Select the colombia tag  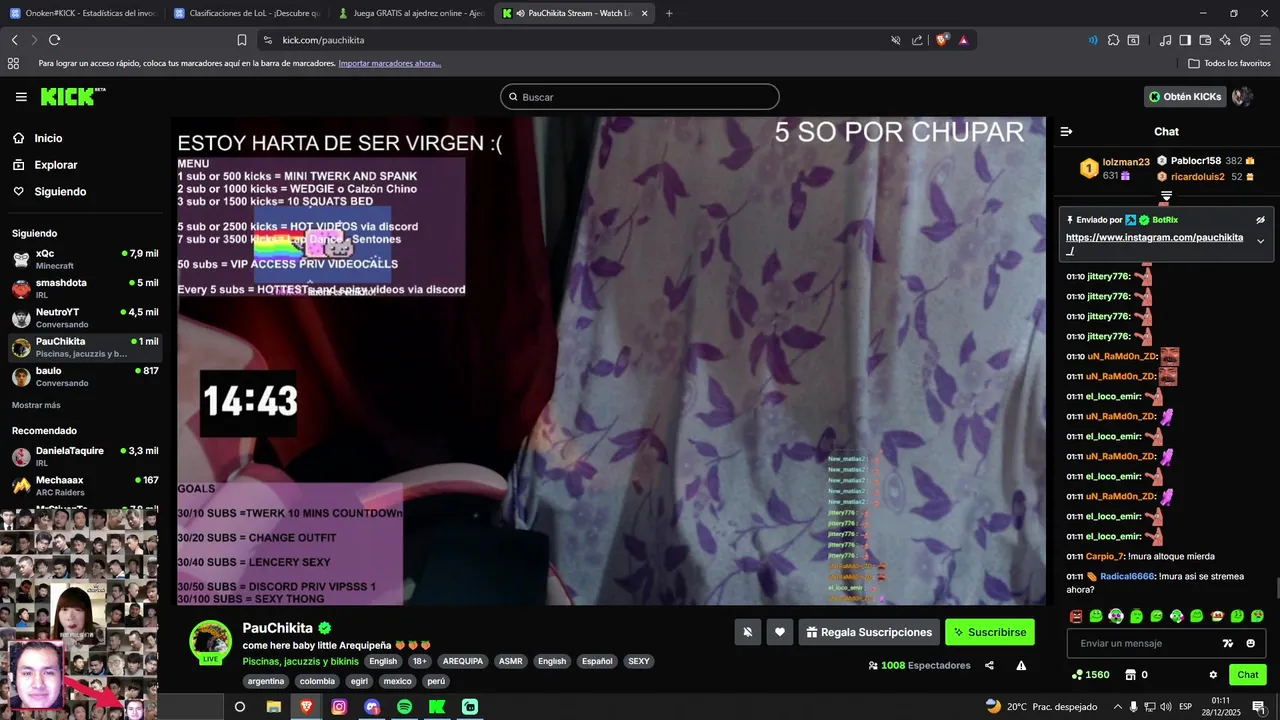pyautogui.click(x=317, y=681)
